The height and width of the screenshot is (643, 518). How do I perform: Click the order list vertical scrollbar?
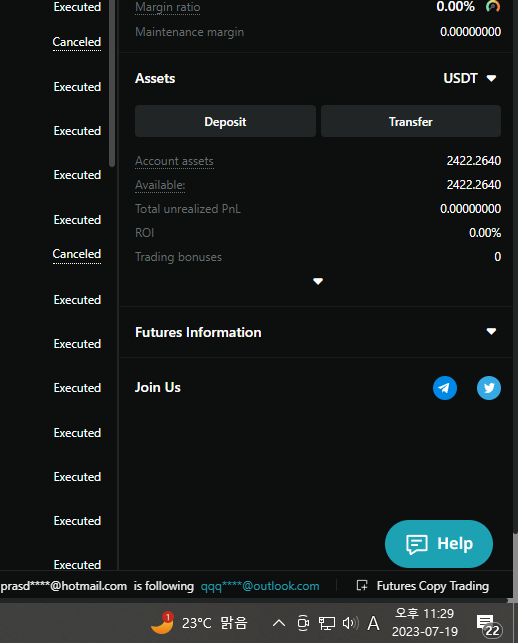tap(112, 83)
